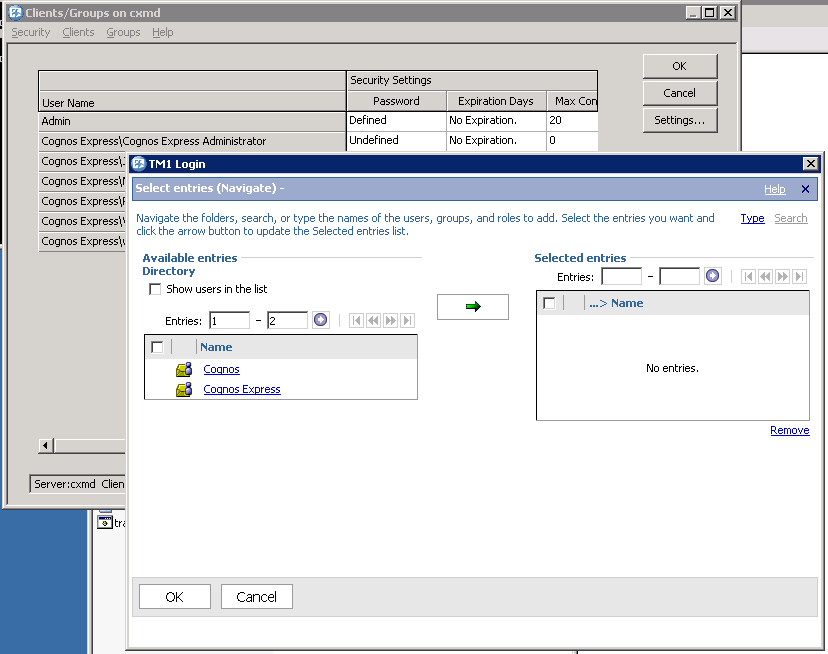828x654 pixels.
Task: Click the Password column header
Action: pos(397,101)
